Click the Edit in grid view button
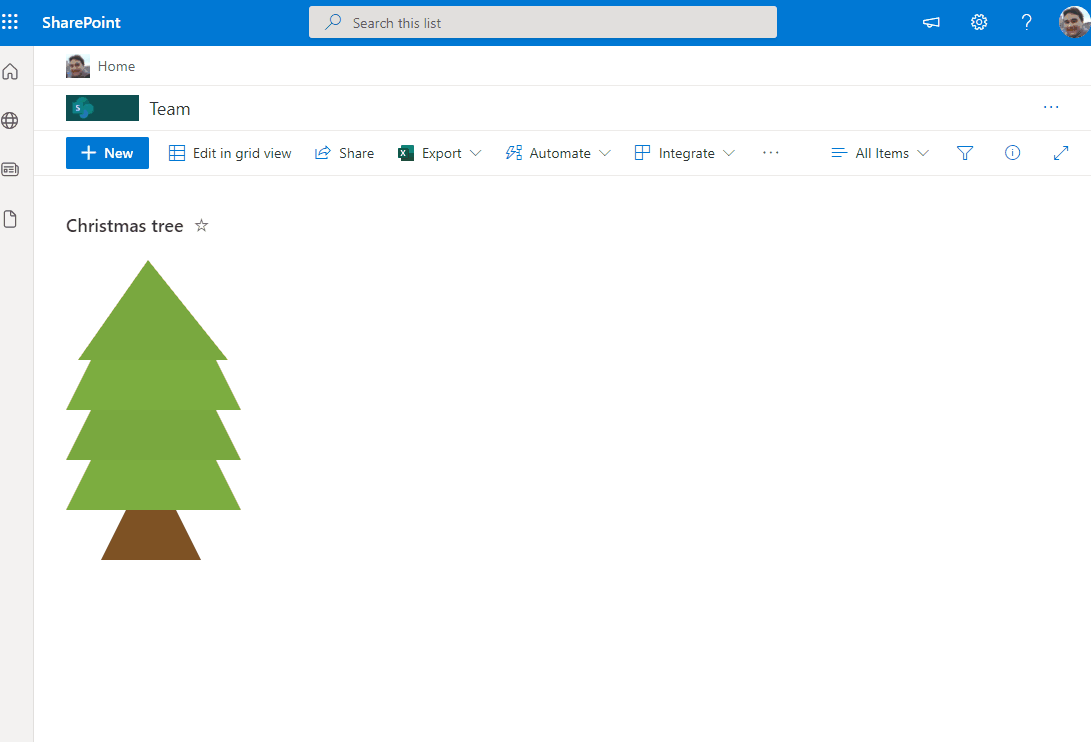This screenshot has width=1091, height=742. point(230,153)
